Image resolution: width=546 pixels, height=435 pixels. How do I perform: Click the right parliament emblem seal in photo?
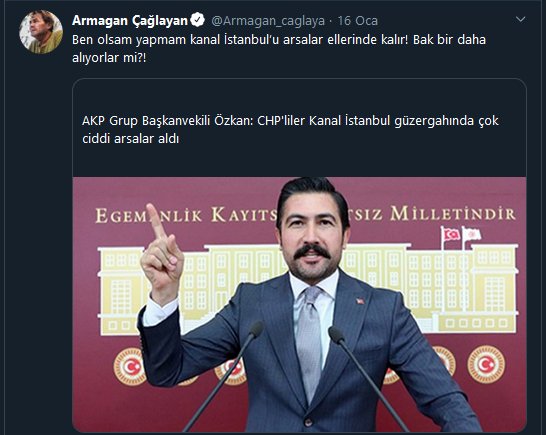[x=486, y=364]
